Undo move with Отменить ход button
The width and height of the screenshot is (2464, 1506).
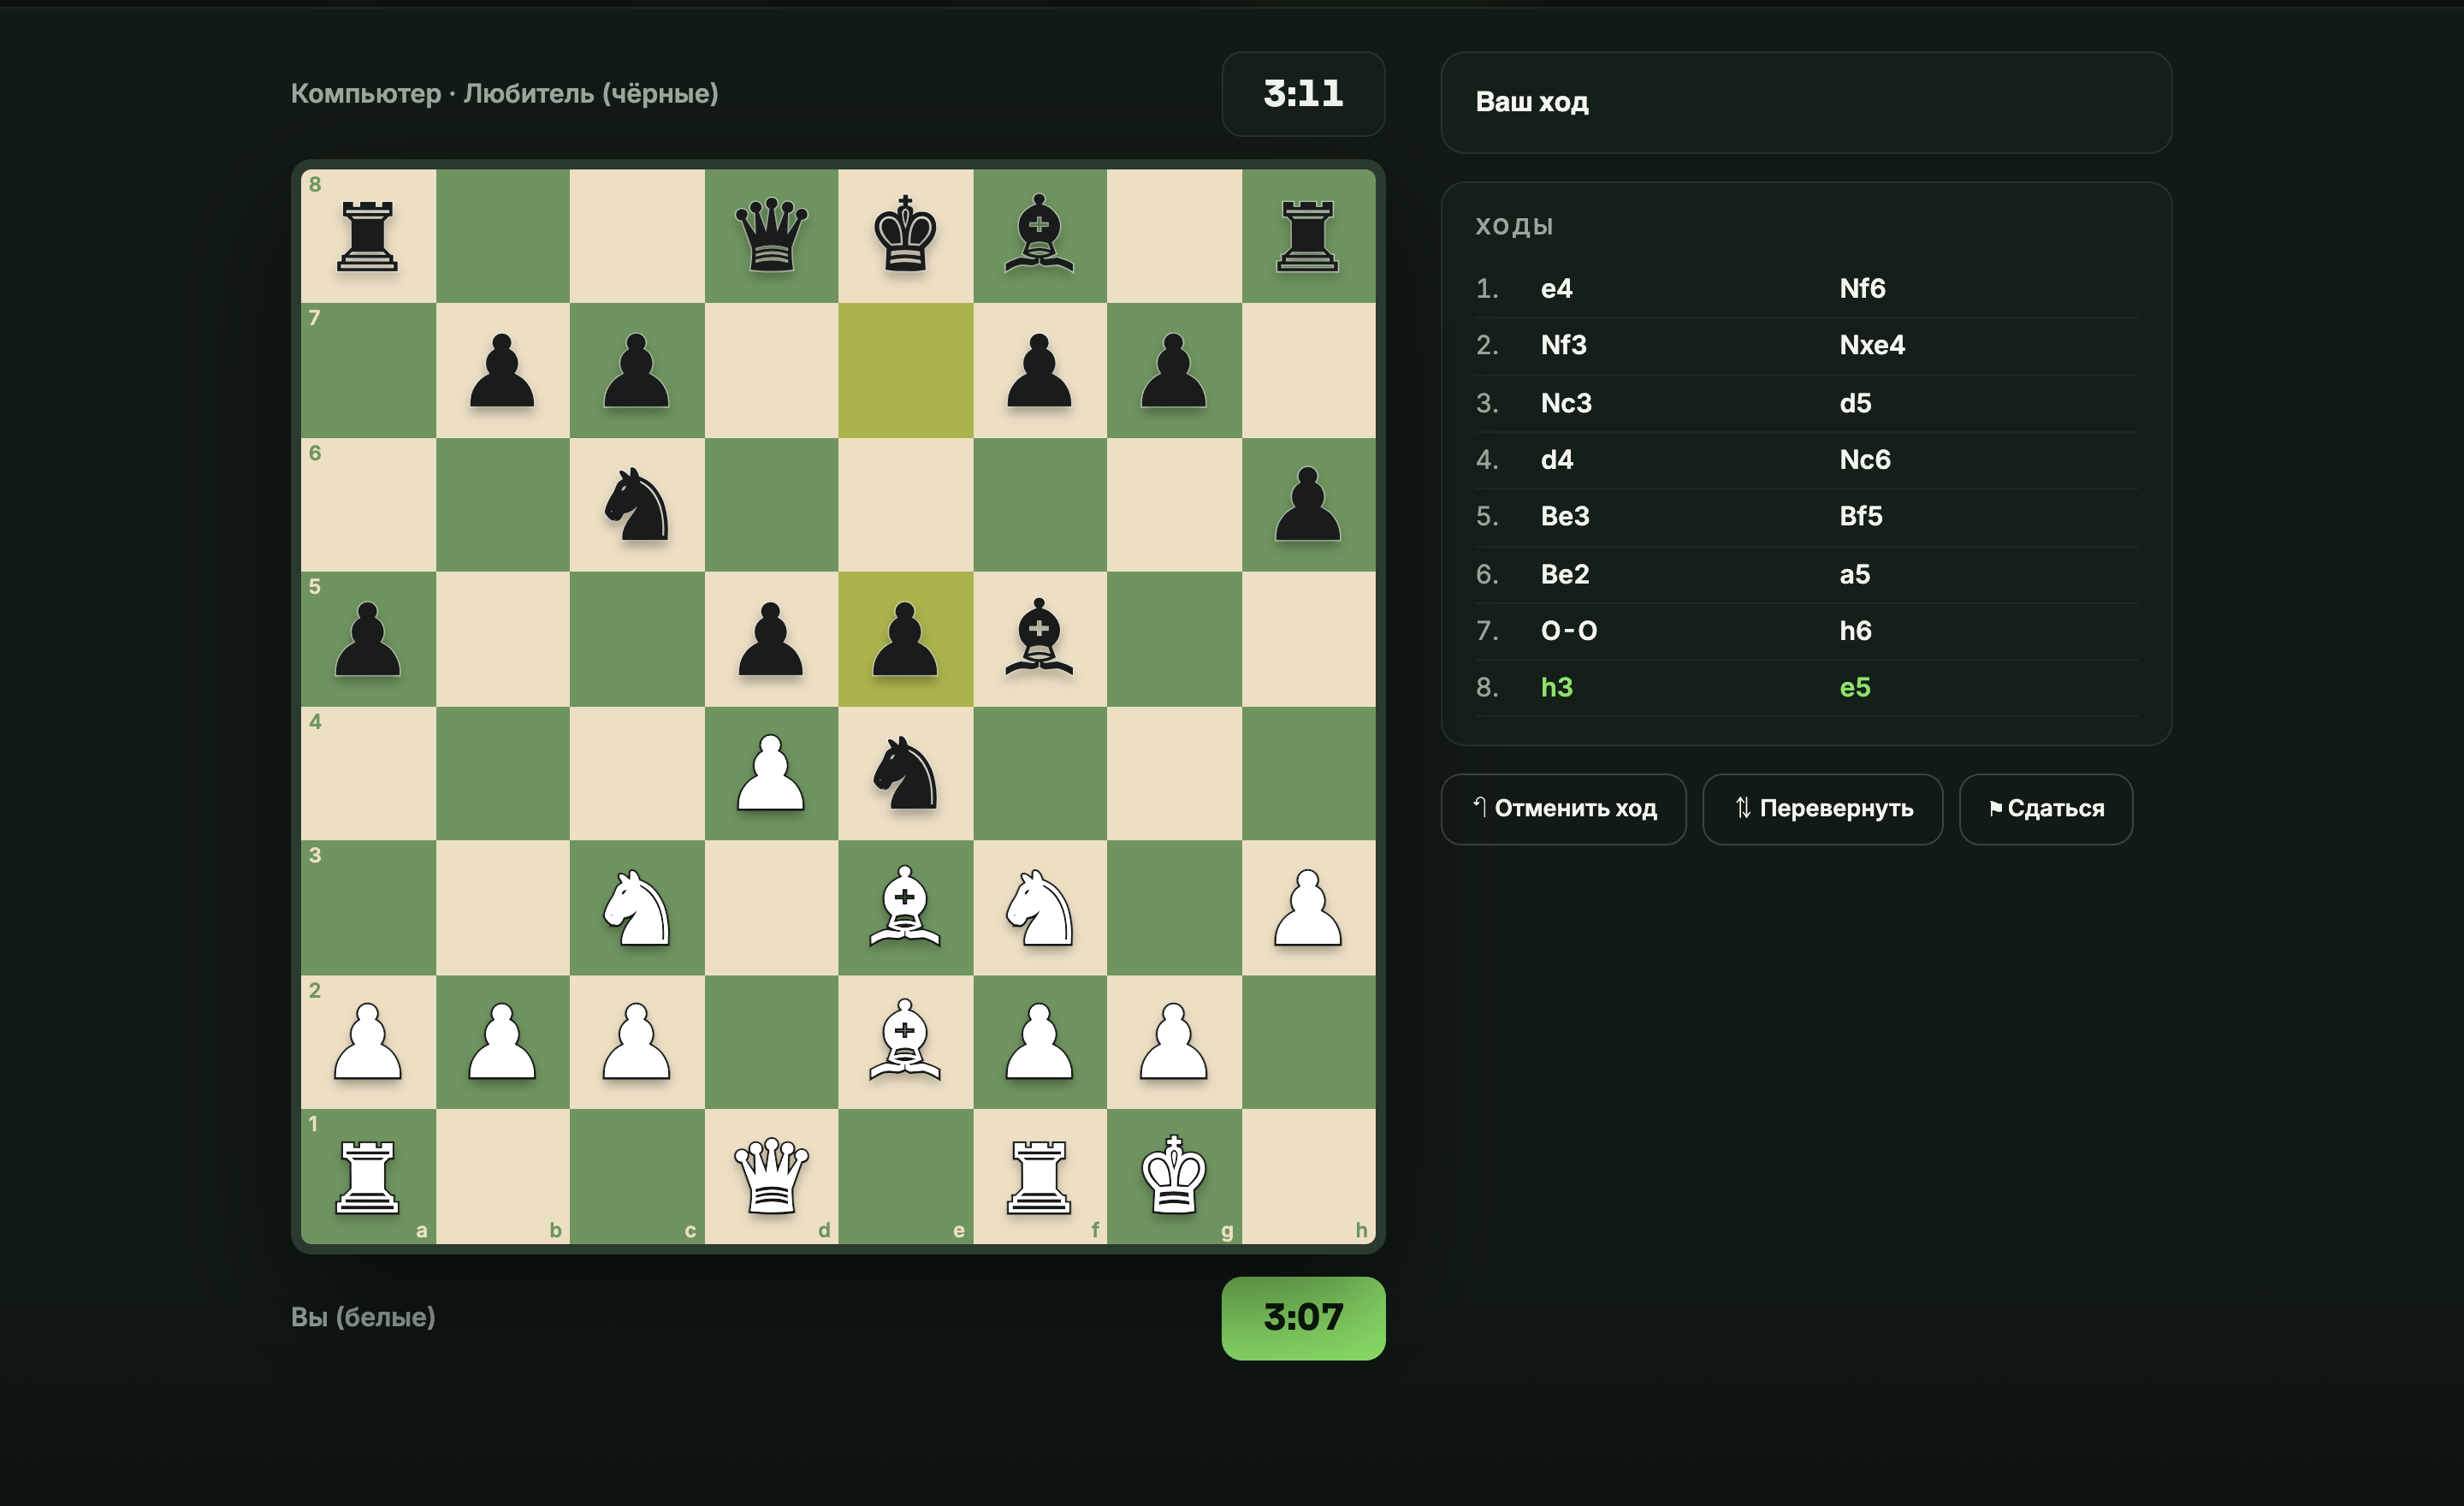1563,809
